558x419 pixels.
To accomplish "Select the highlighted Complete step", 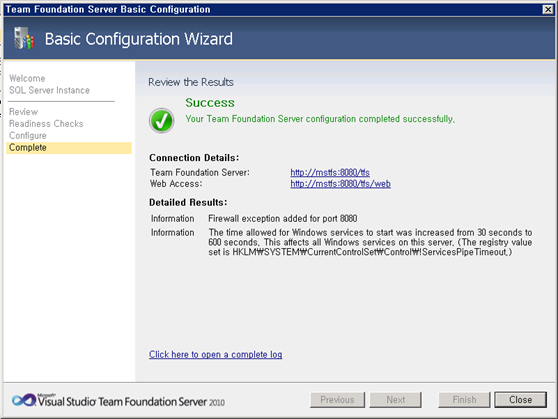I will [x=69, y=148].
